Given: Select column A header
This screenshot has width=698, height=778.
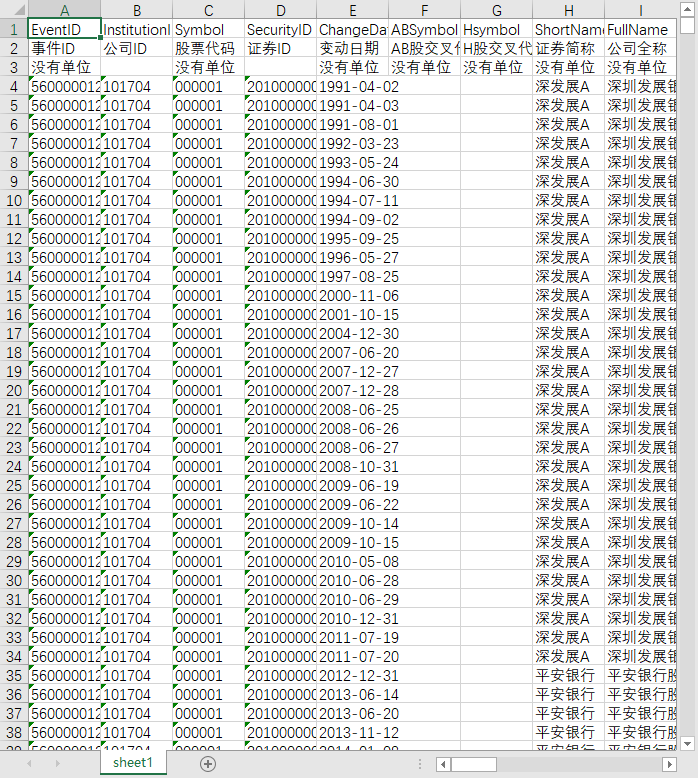Looking at the screenshot, I should tap(64, 10).
